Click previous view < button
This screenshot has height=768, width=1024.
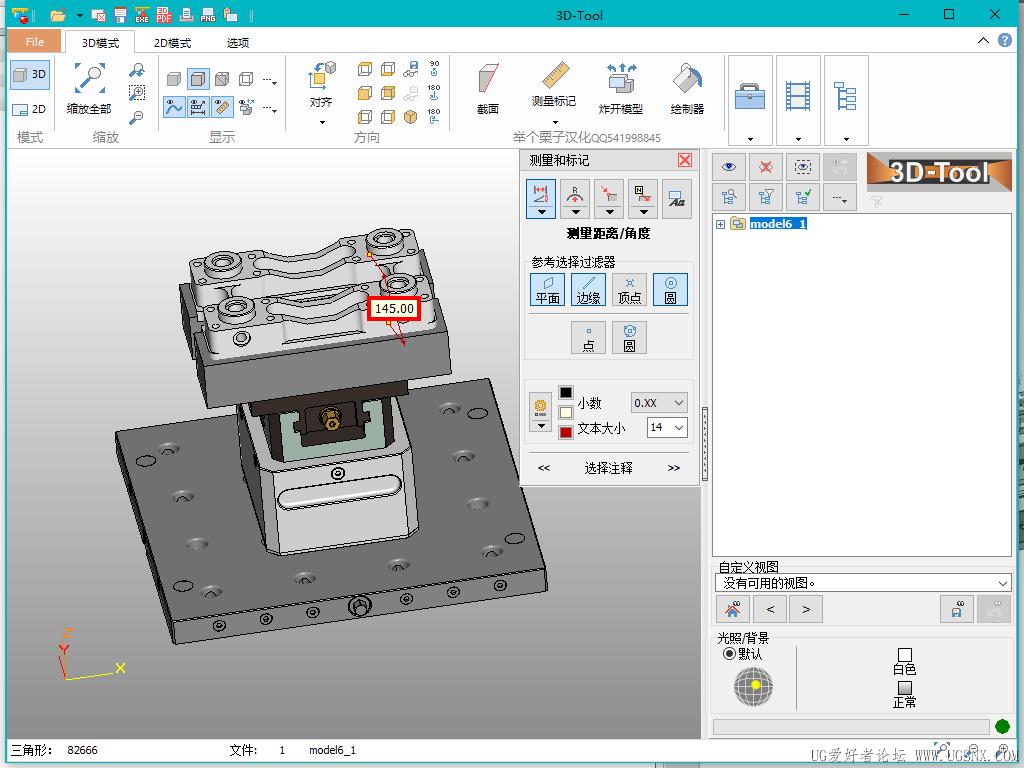pos(770,609)
